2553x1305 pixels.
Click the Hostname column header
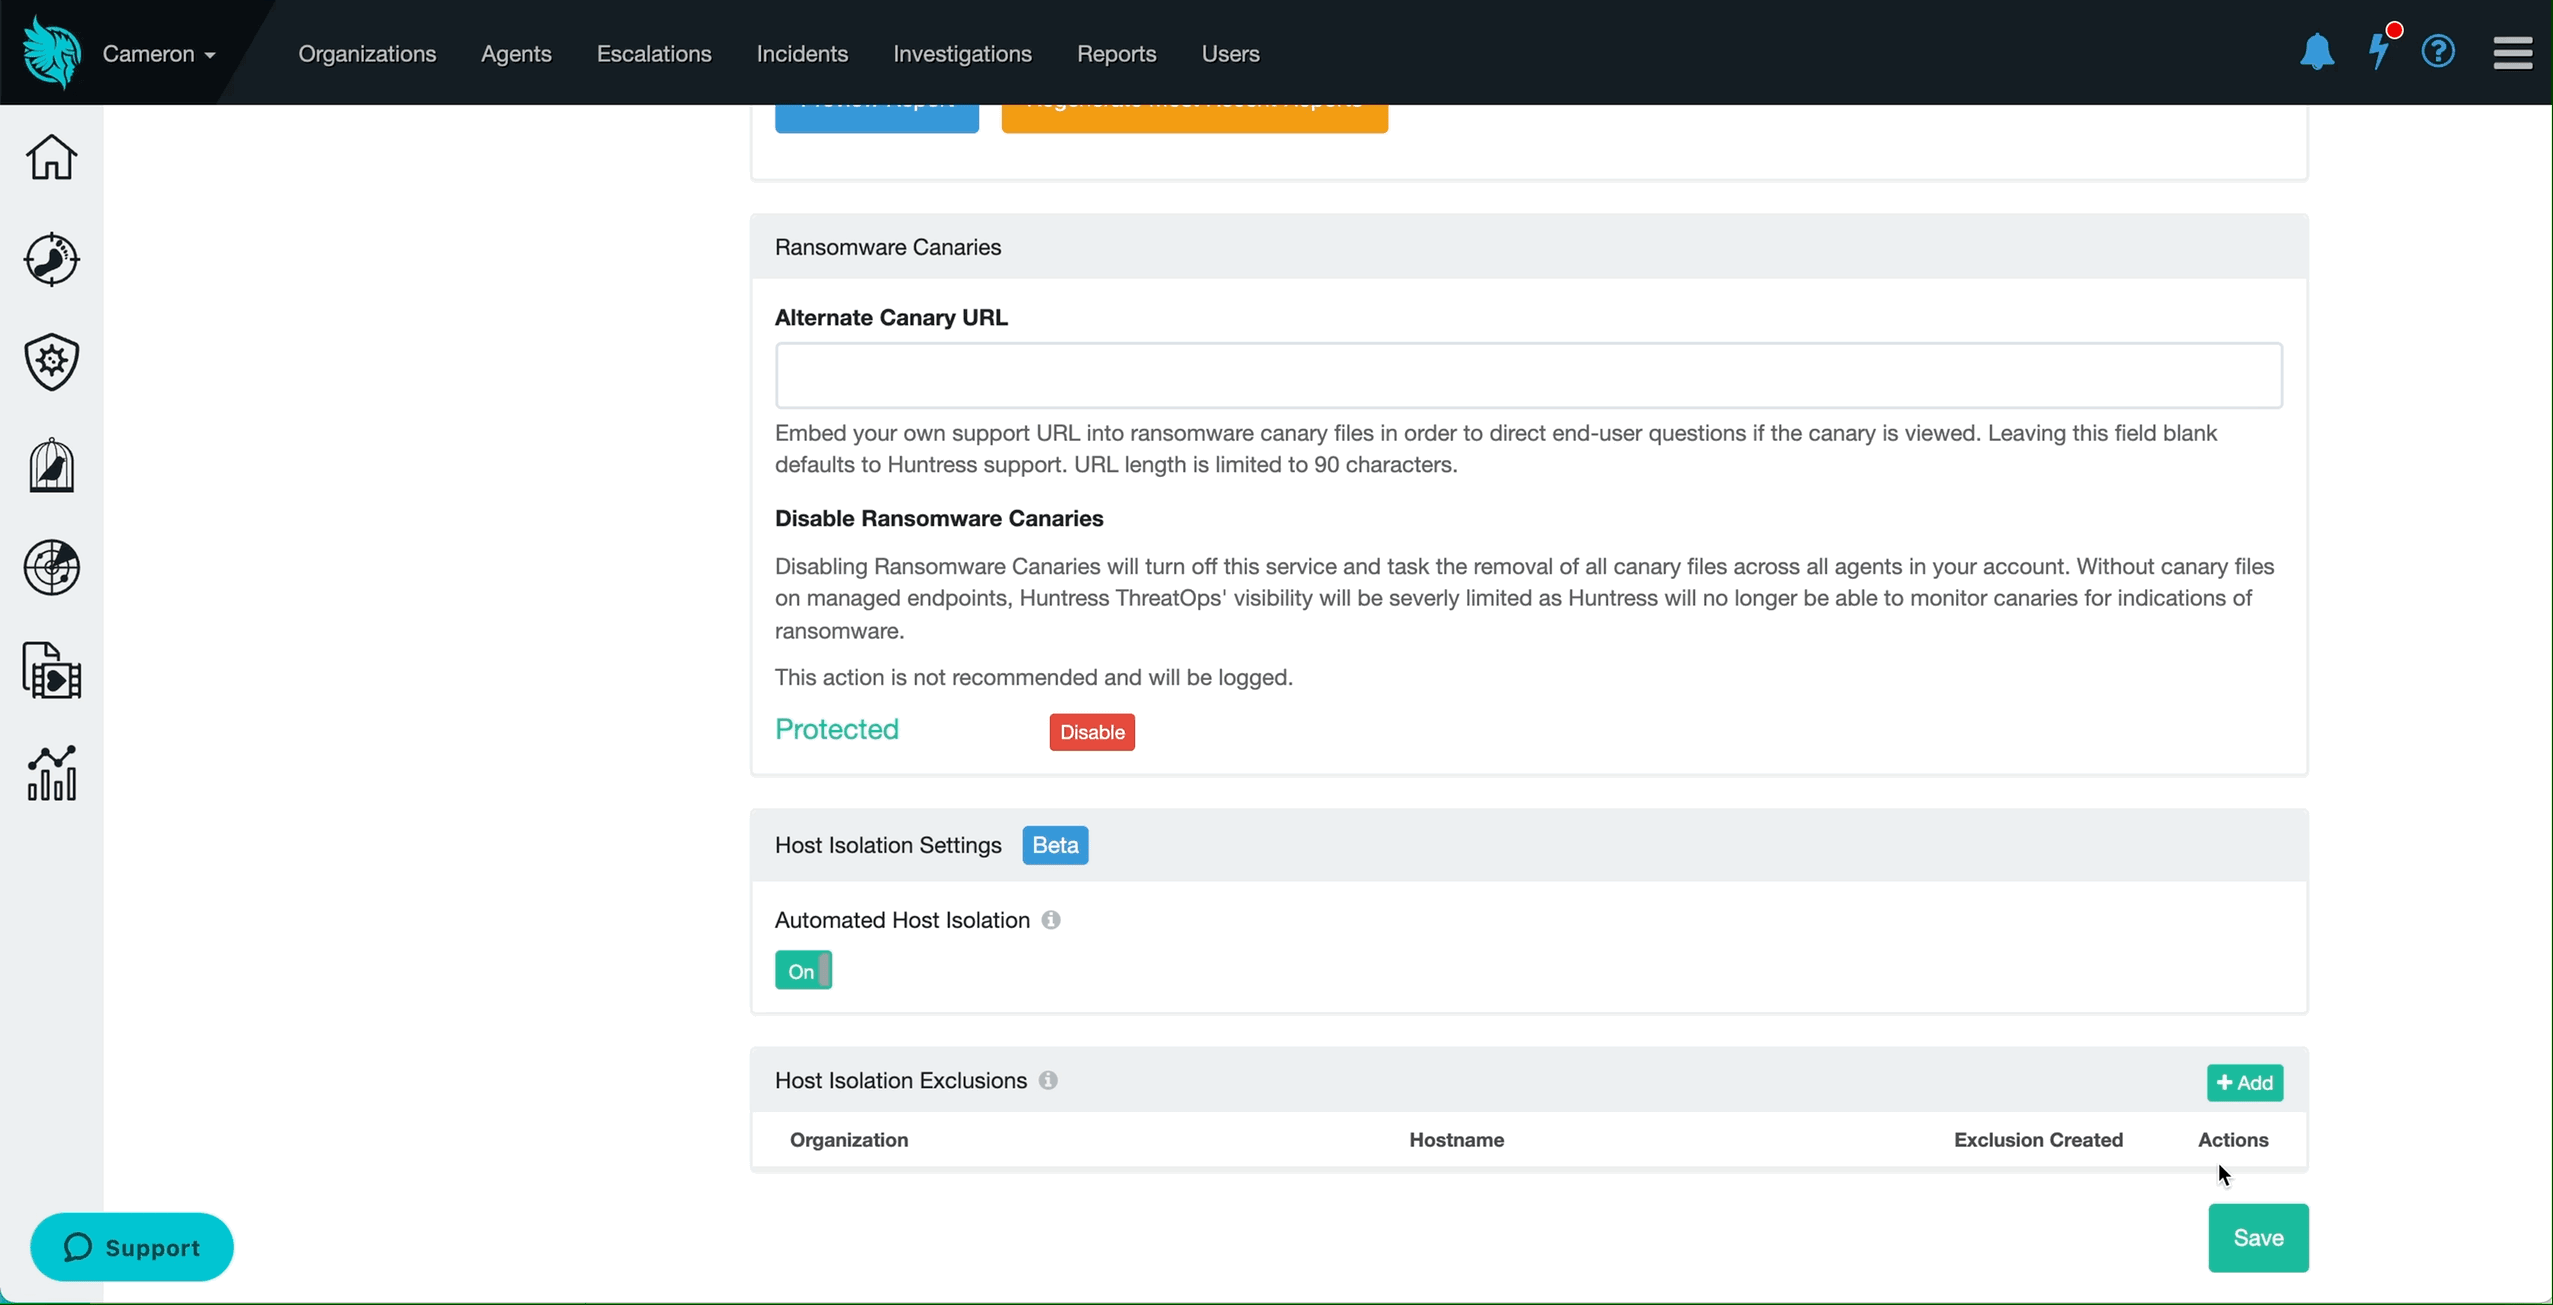(x=1456, y=1140)
